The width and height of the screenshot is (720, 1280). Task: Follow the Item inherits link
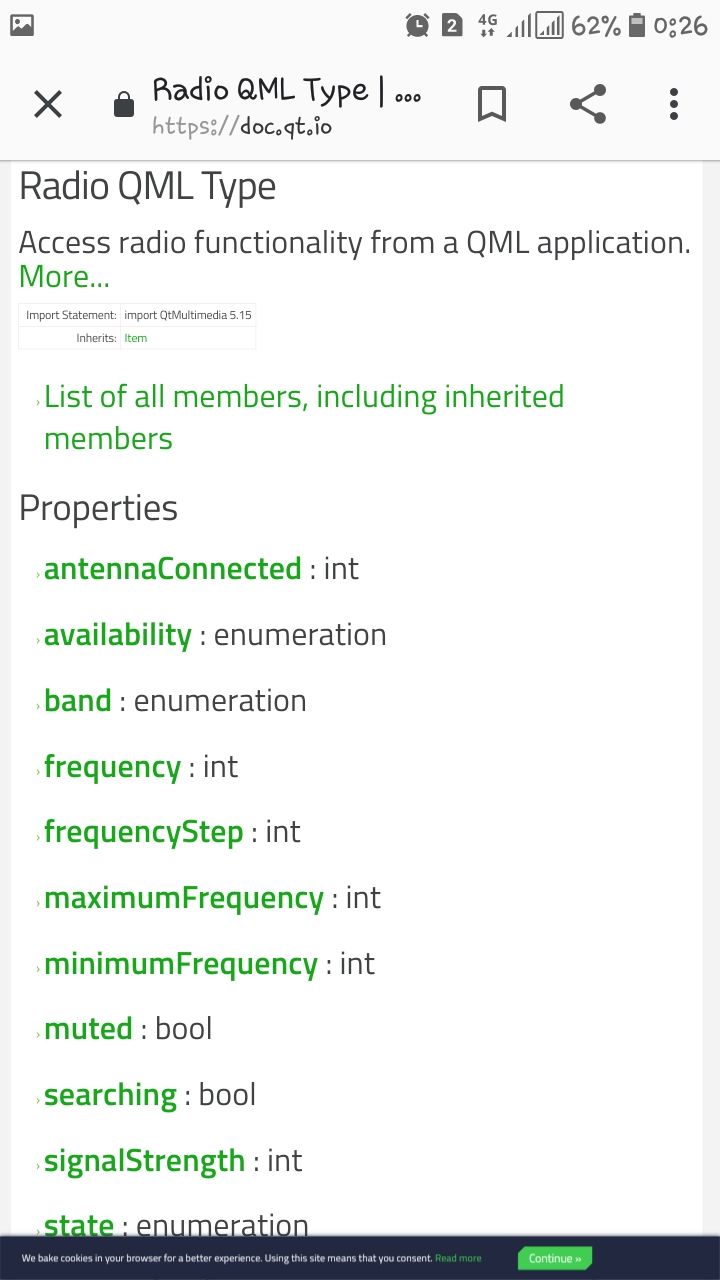coord(135,338)
